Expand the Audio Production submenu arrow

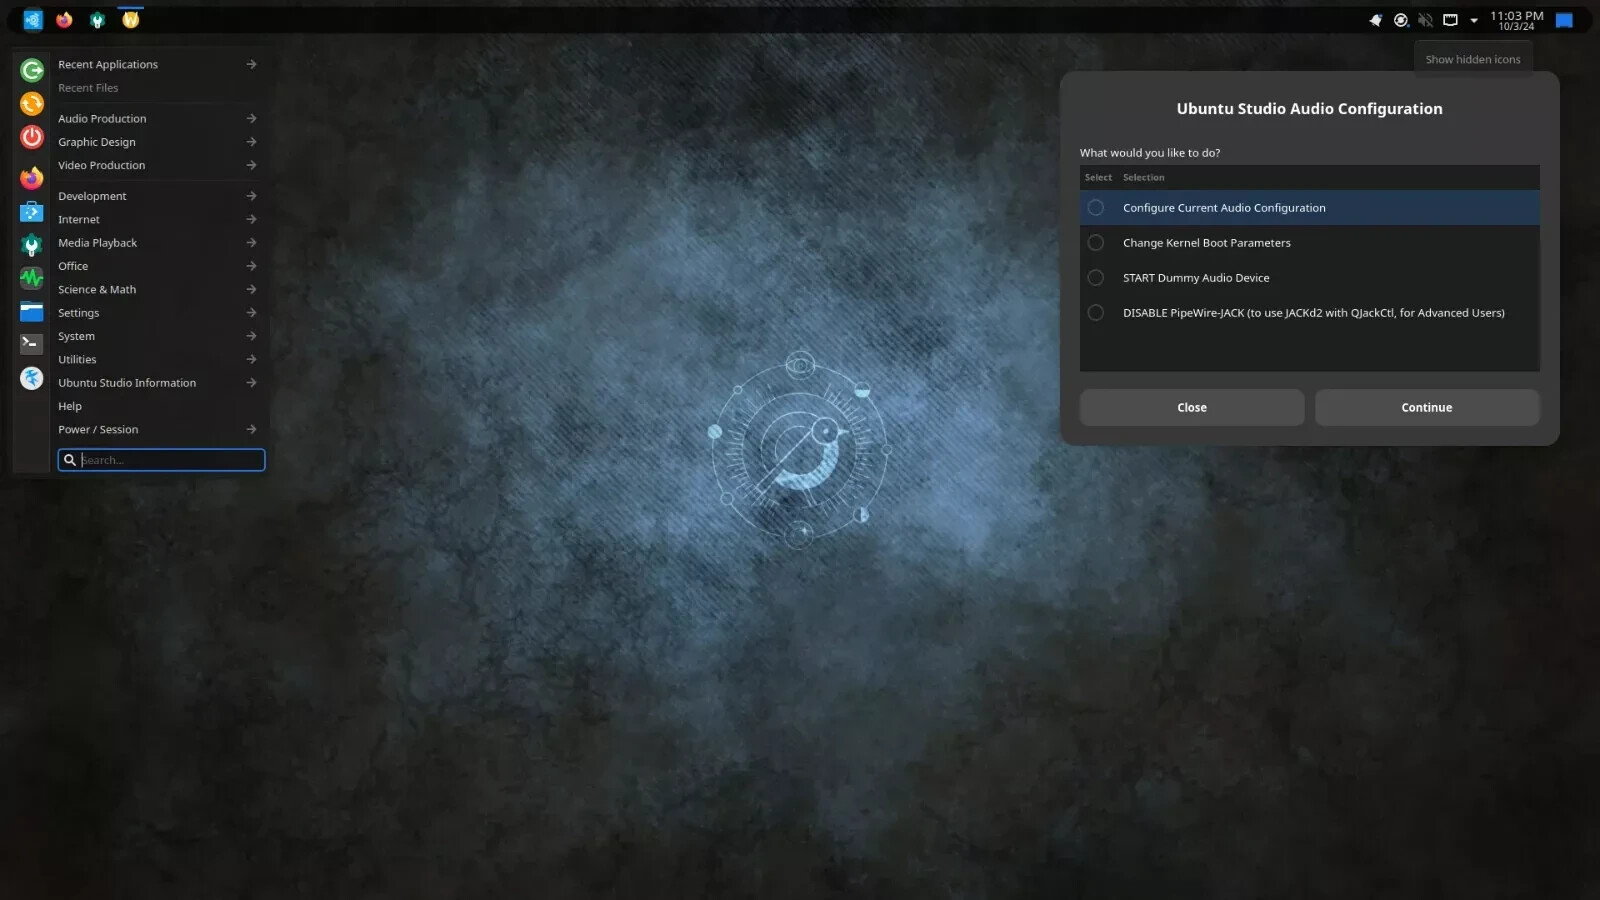(x=251, y=118)
